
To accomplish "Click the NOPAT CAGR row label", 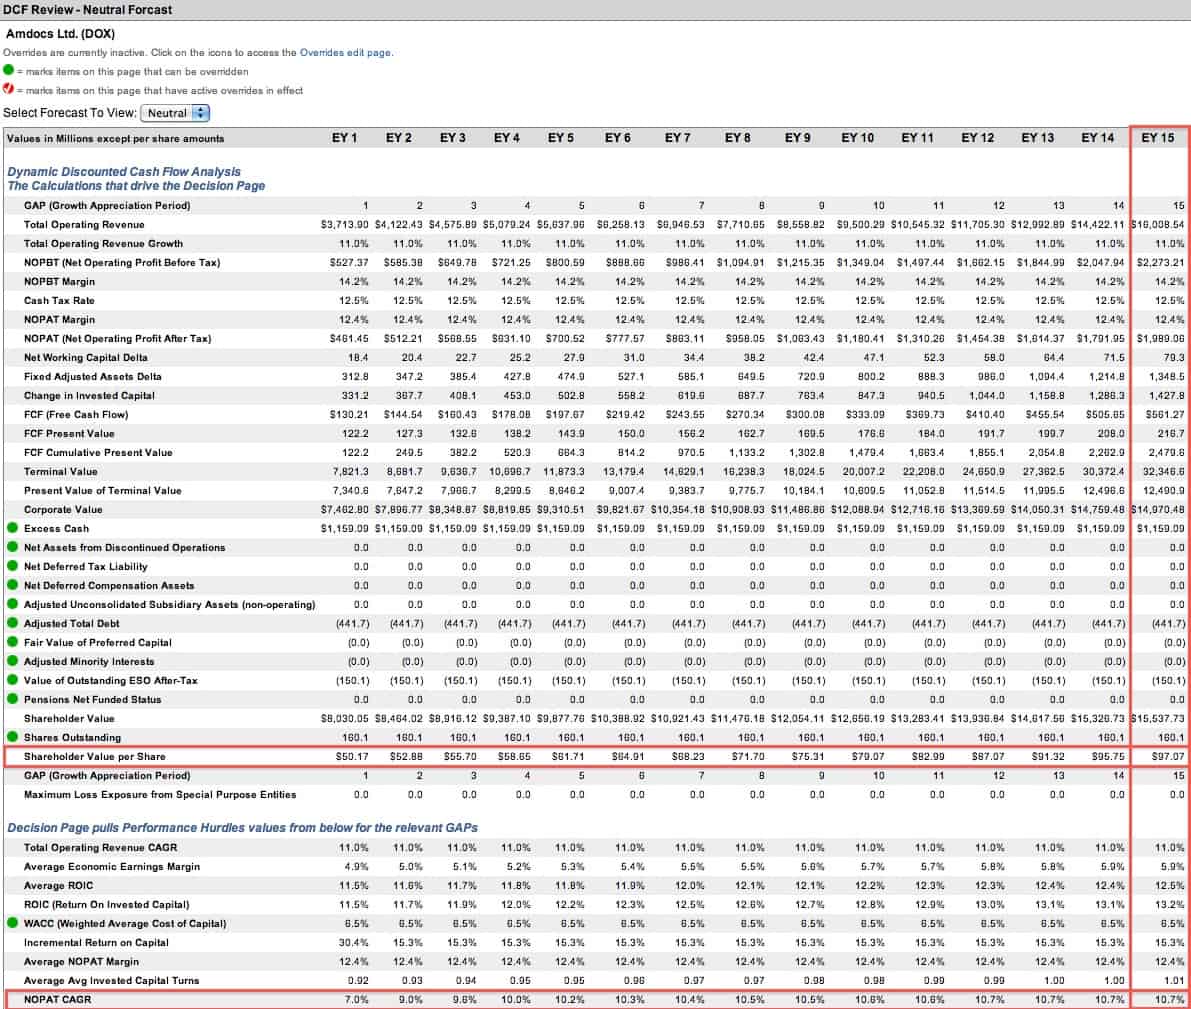I will [58, 999].
